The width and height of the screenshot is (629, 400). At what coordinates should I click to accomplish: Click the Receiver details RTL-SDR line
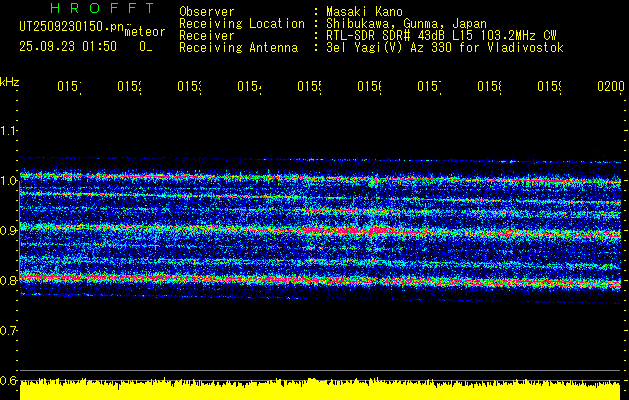pyautogui.click(x=441, y=36)
